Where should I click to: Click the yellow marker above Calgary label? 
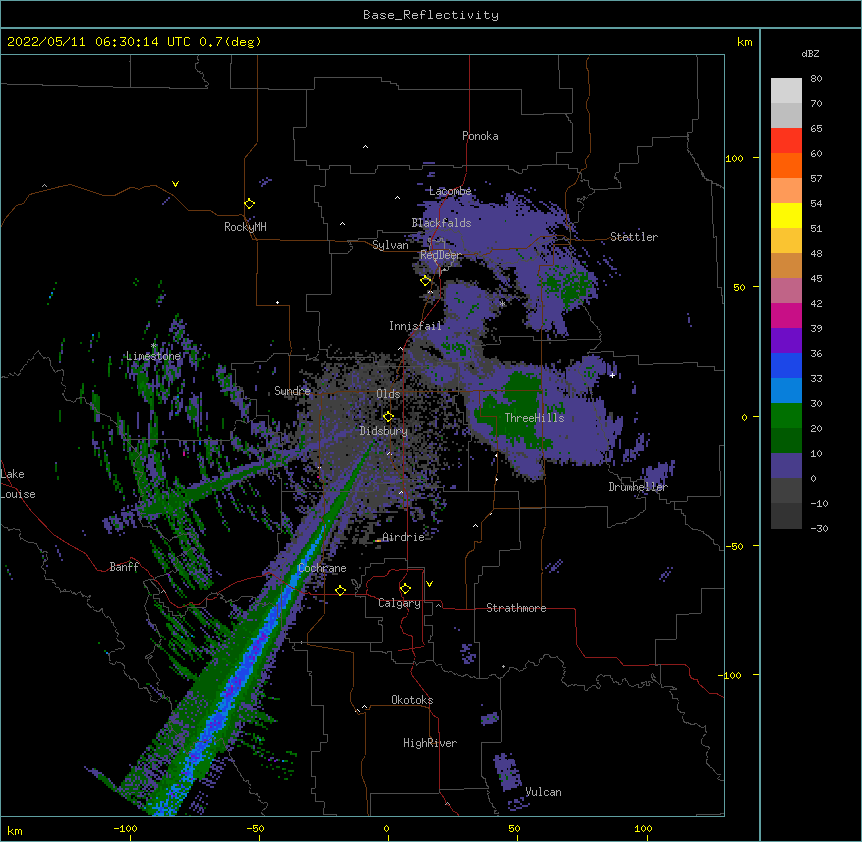(405, 589)
